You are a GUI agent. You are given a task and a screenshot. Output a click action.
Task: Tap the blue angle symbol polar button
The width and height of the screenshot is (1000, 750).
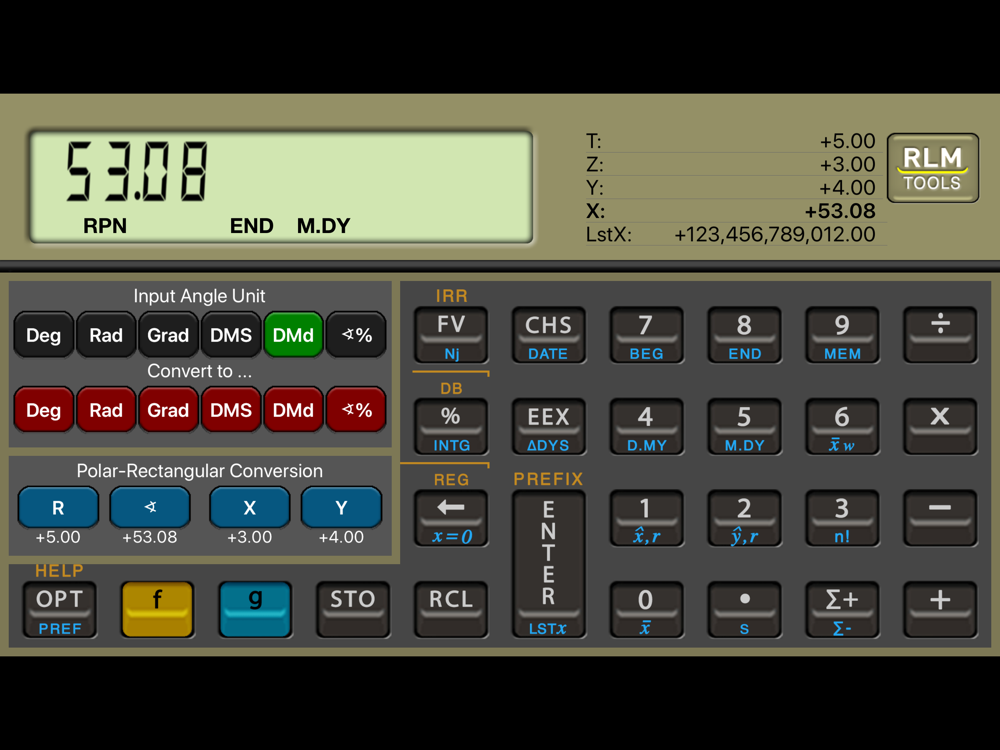(150, 508)
